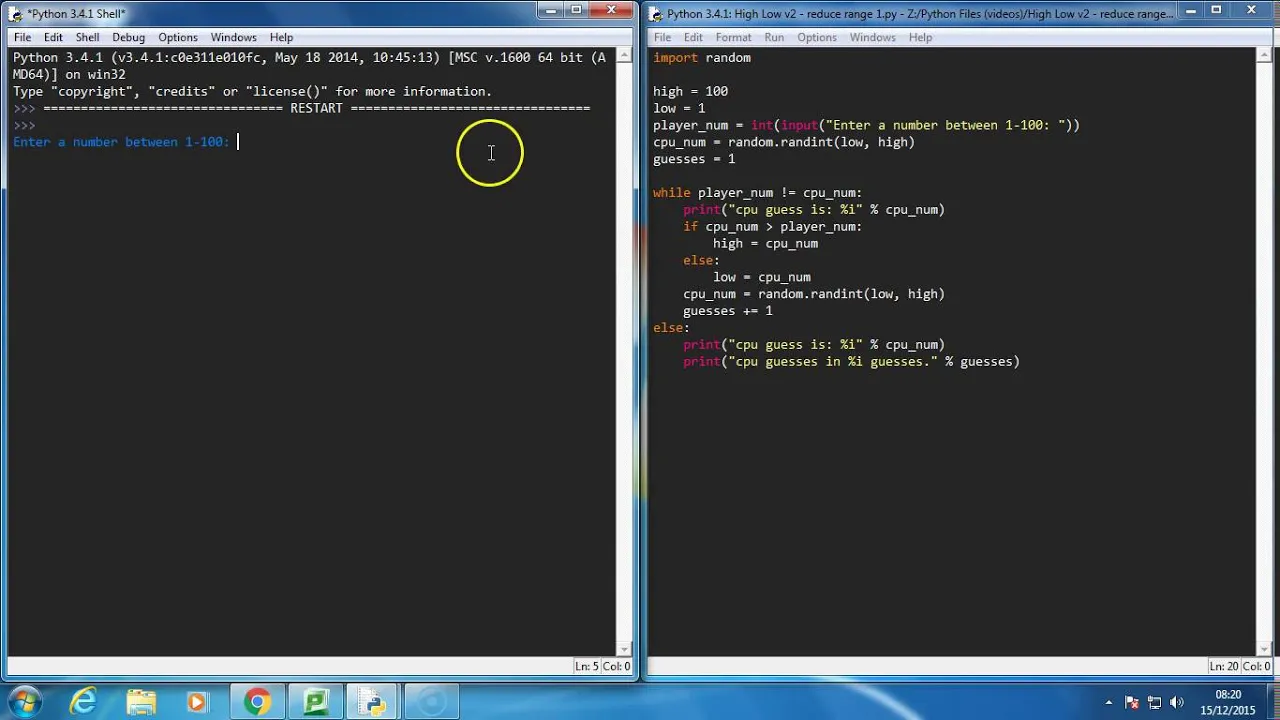Click "if cpu_num > player_num:" line
The width and height of the screenshot is (1280, 720).
pos(772,226)
